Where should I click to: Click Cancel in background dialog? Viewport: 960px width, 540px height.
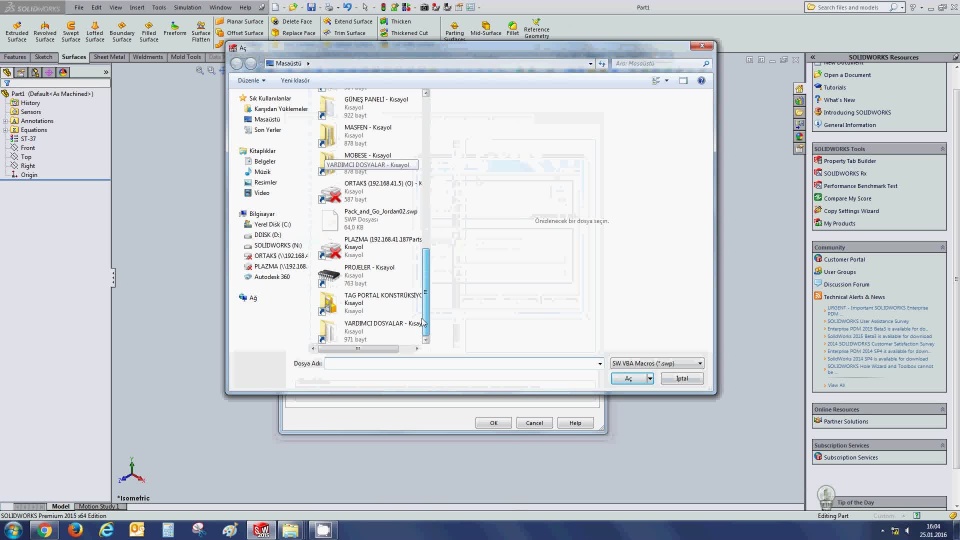pyautogui.click(x=534, y=423)
